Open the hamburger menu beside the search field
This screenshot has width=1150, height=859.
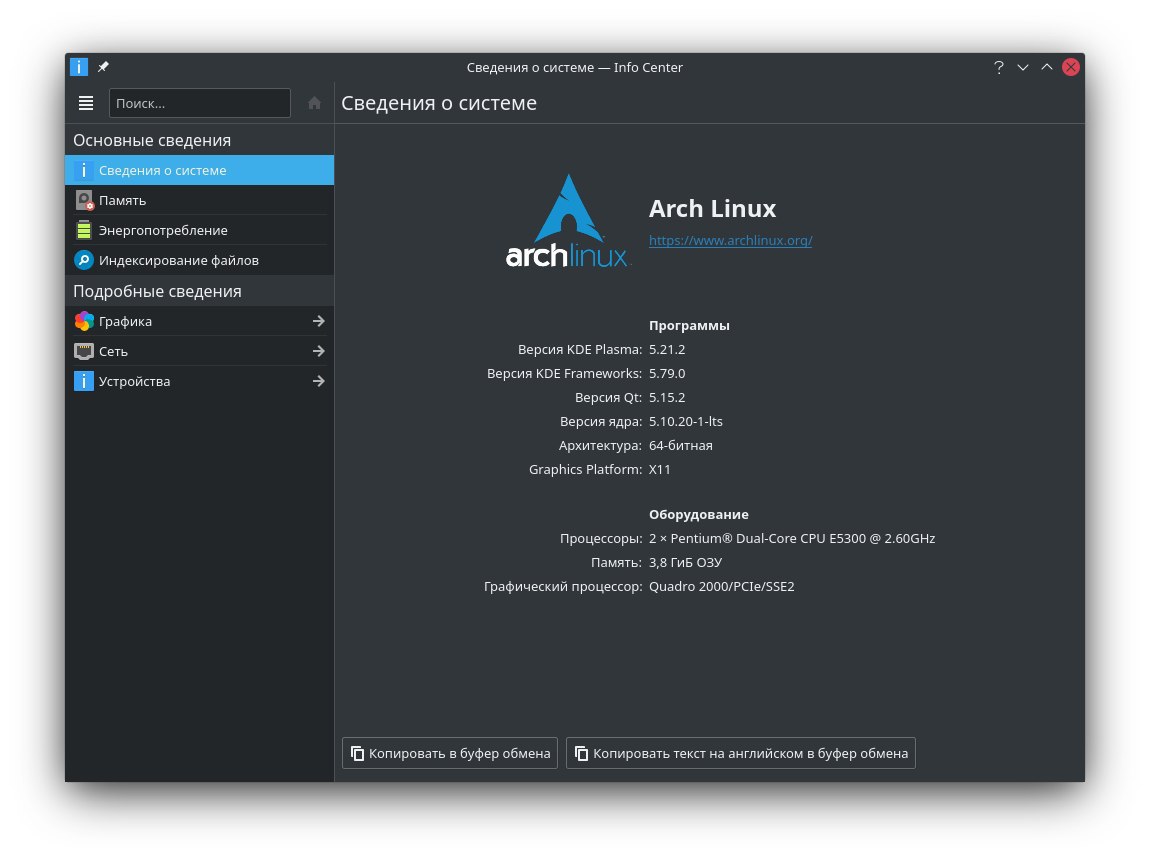pos(86,103)
